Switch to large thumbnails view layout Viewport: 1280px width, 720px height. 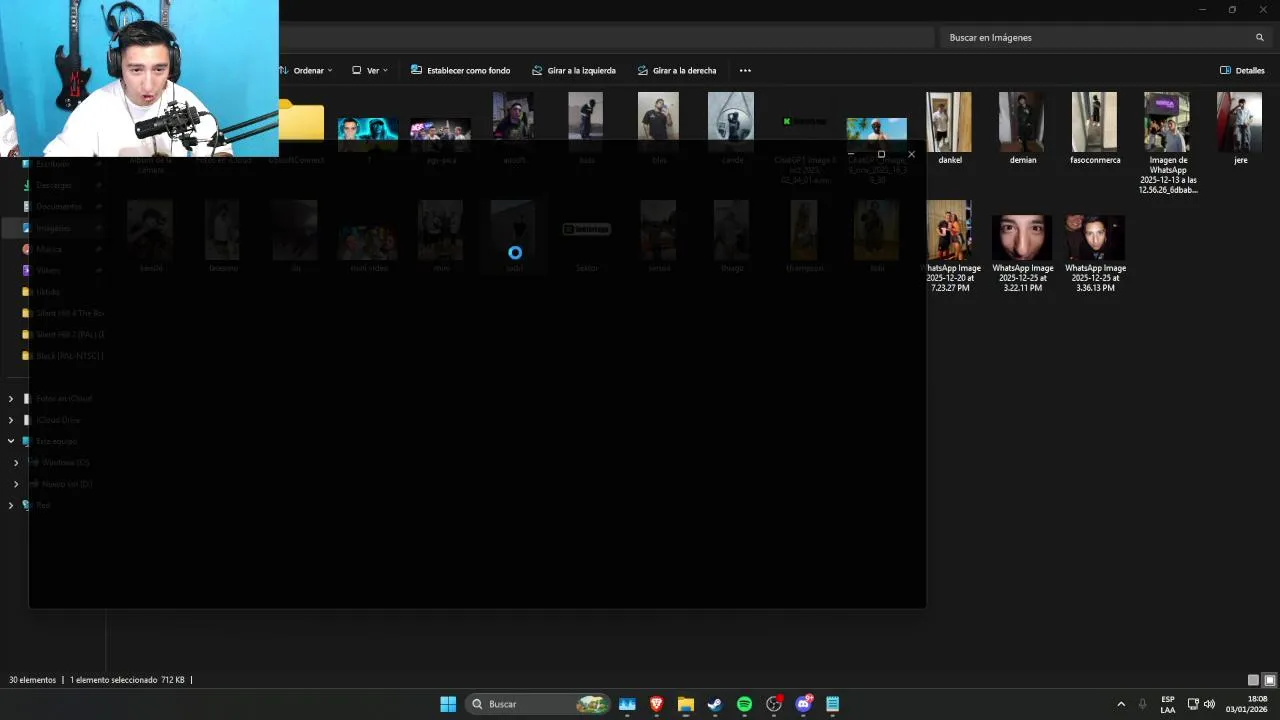point(1269,680)
